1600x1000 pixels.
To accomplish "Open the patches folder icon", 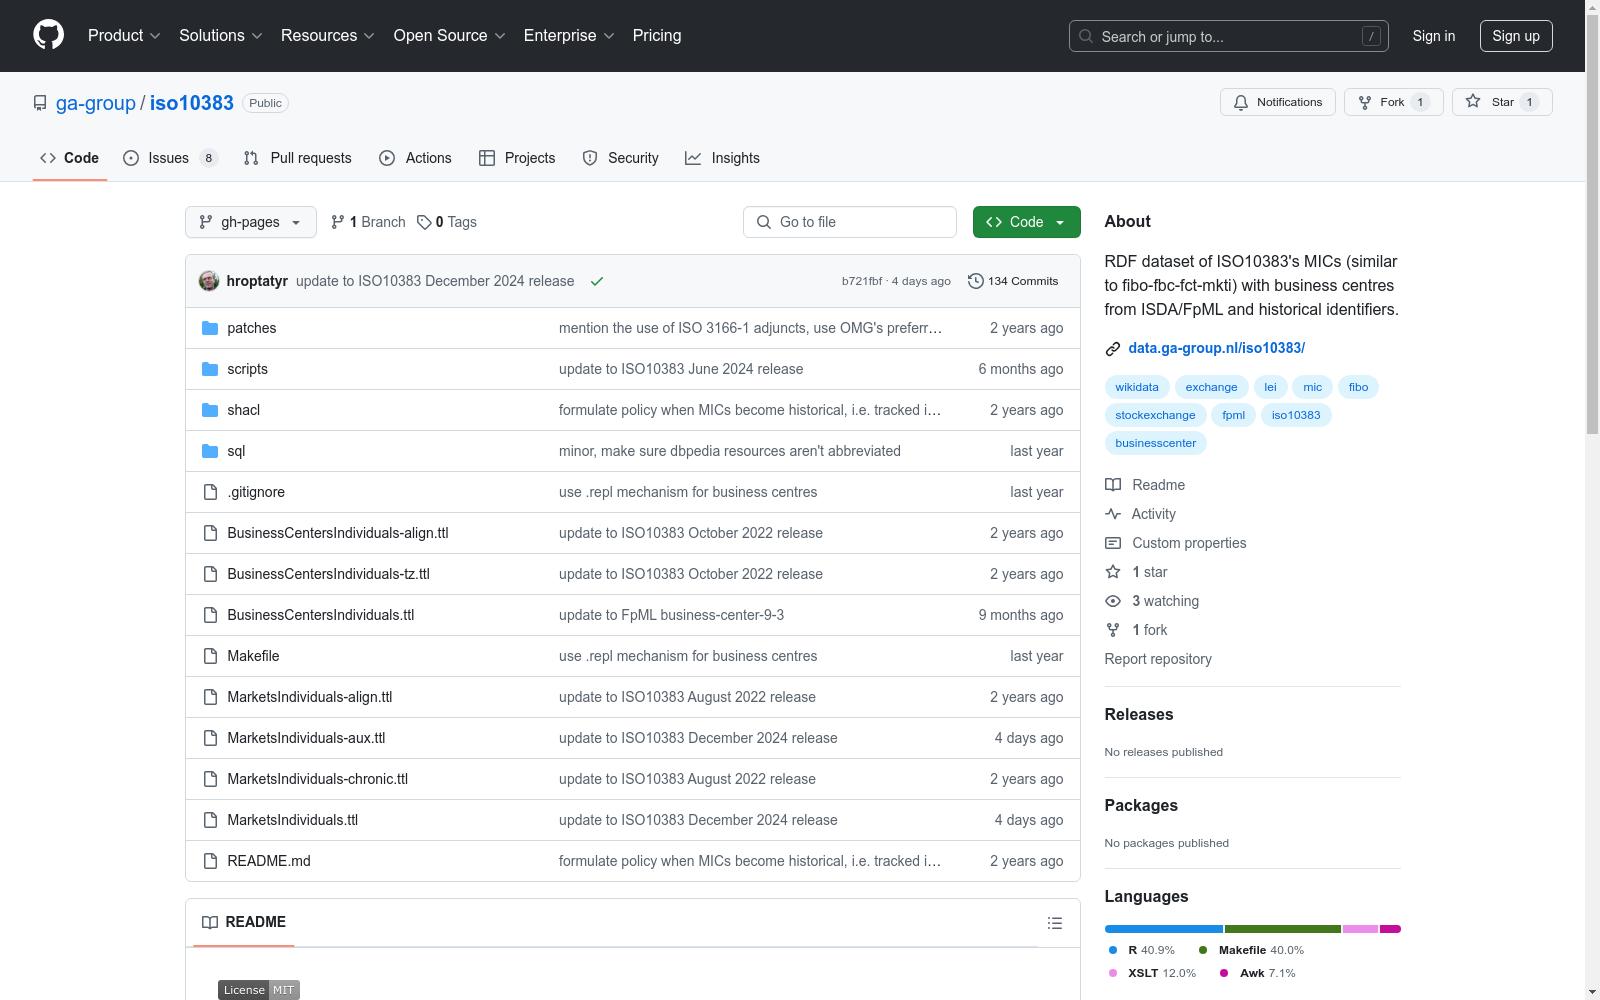I will [210, 328].
